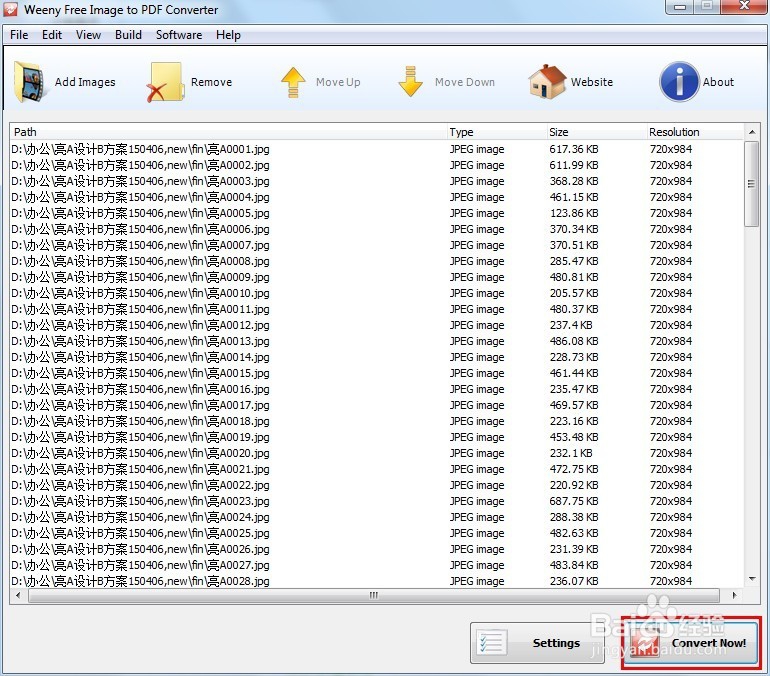Click the Website label in toolbar
Screen dimensions: 770x676
coord(592,82)
